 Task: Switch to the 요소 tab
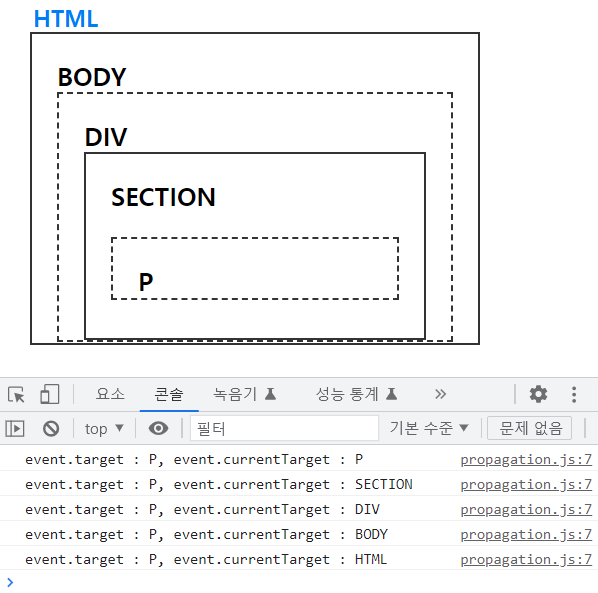(110, 394)
